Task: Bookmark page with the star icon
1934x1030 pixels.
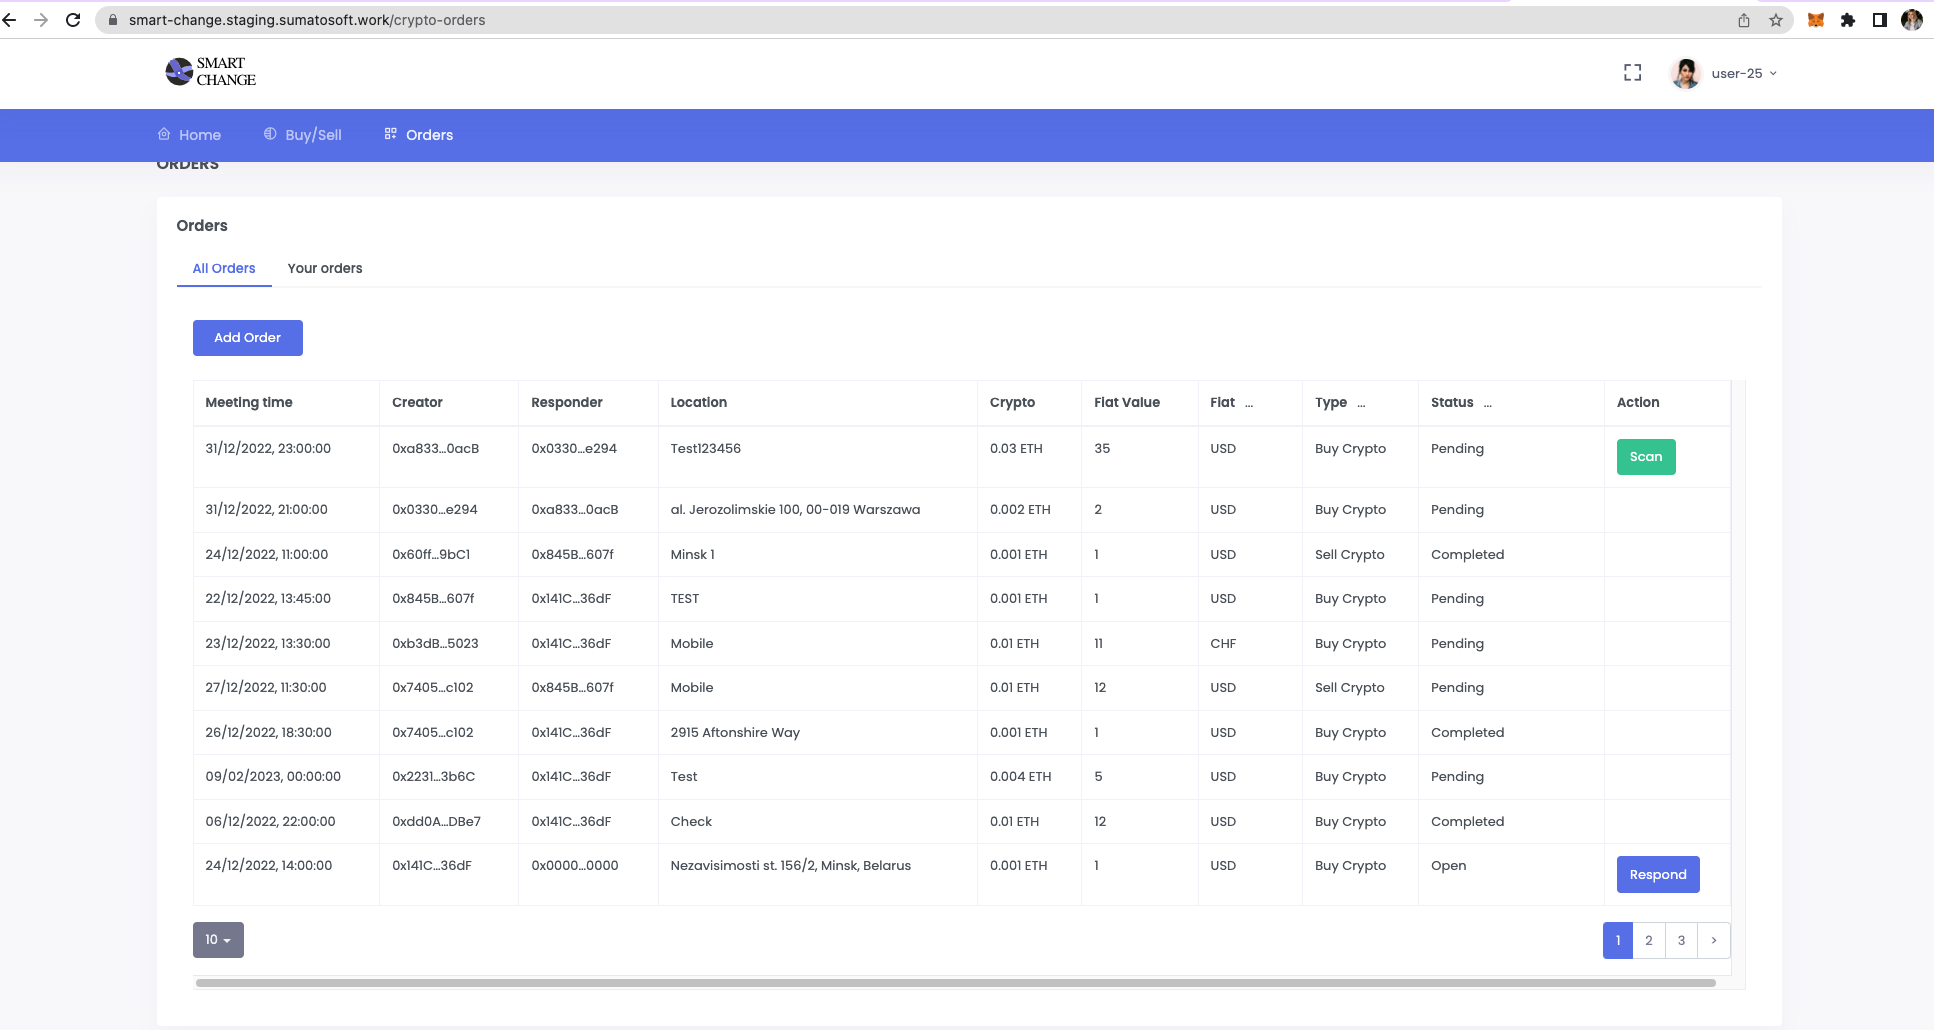Action: pyautogui.click(x=1776, y=20)
